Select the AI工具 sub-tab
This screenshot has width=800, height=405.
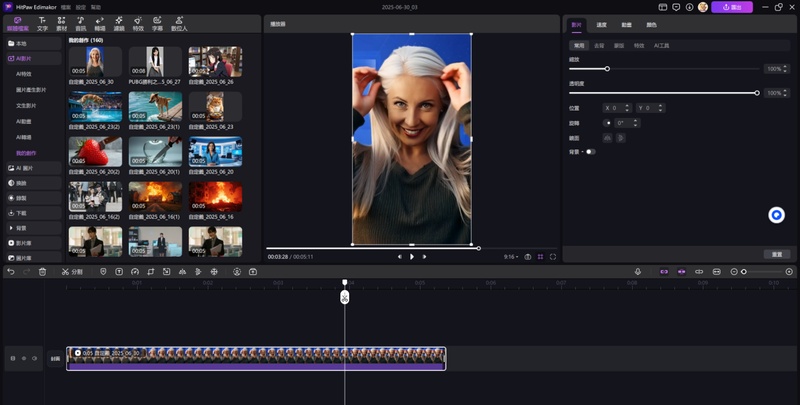[x=662, y=46]
